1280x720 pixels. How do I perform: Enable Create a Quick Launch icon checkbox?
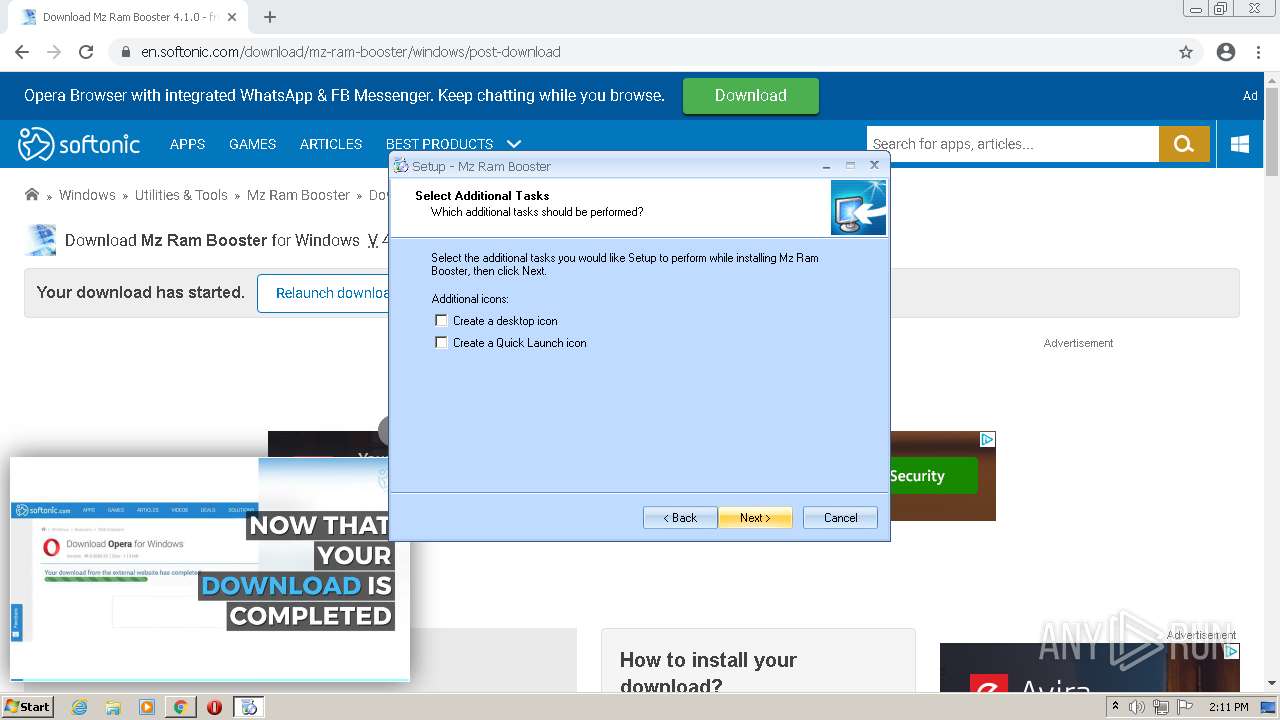click(x=441, y=343)
